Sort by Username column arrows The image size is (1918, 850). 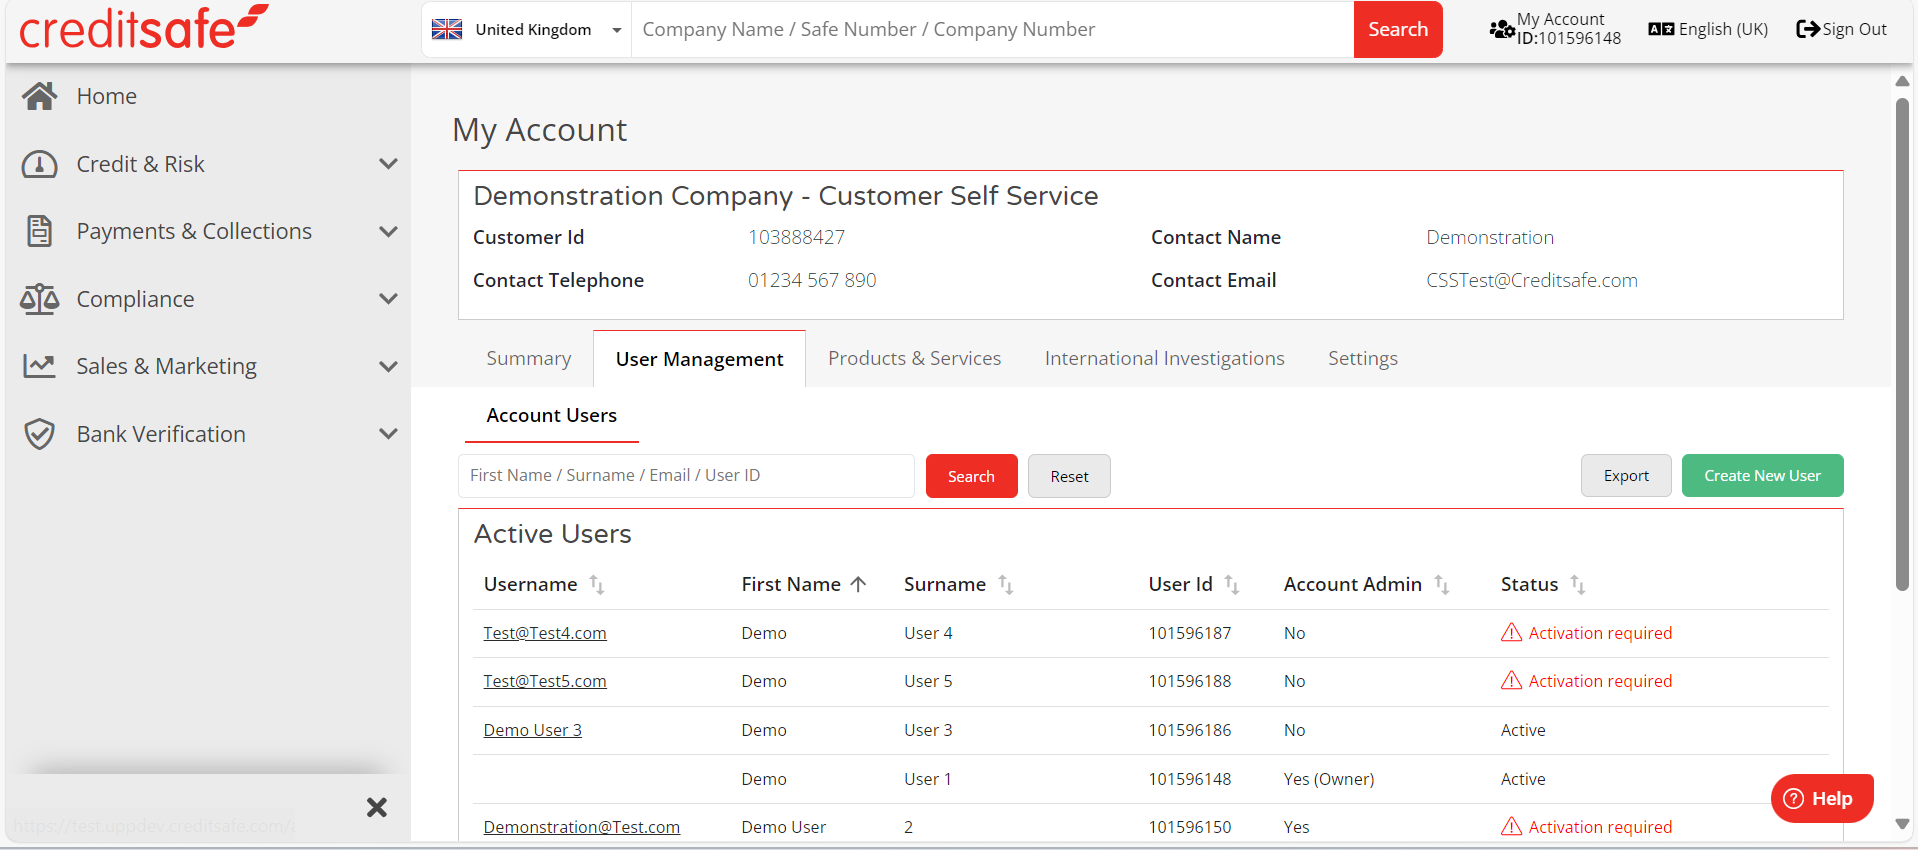(597, 584)
